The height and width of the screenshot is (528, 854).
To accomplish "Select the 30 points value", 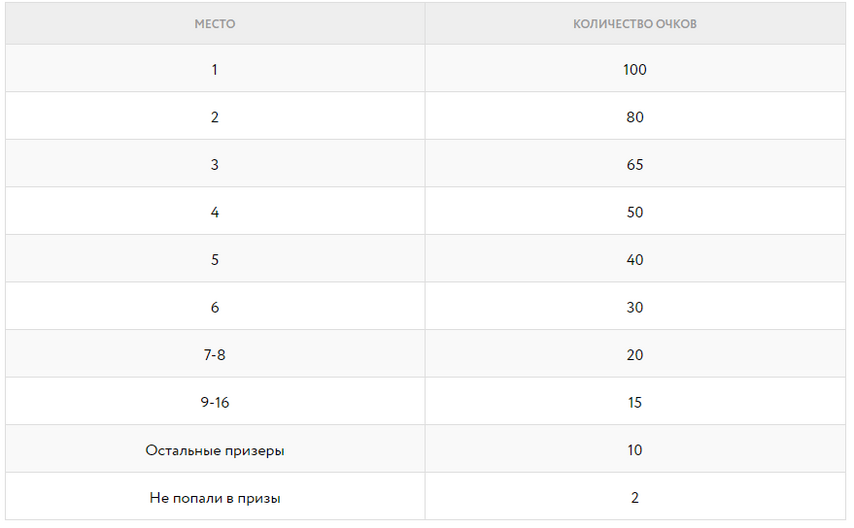I will coord(635,307).
